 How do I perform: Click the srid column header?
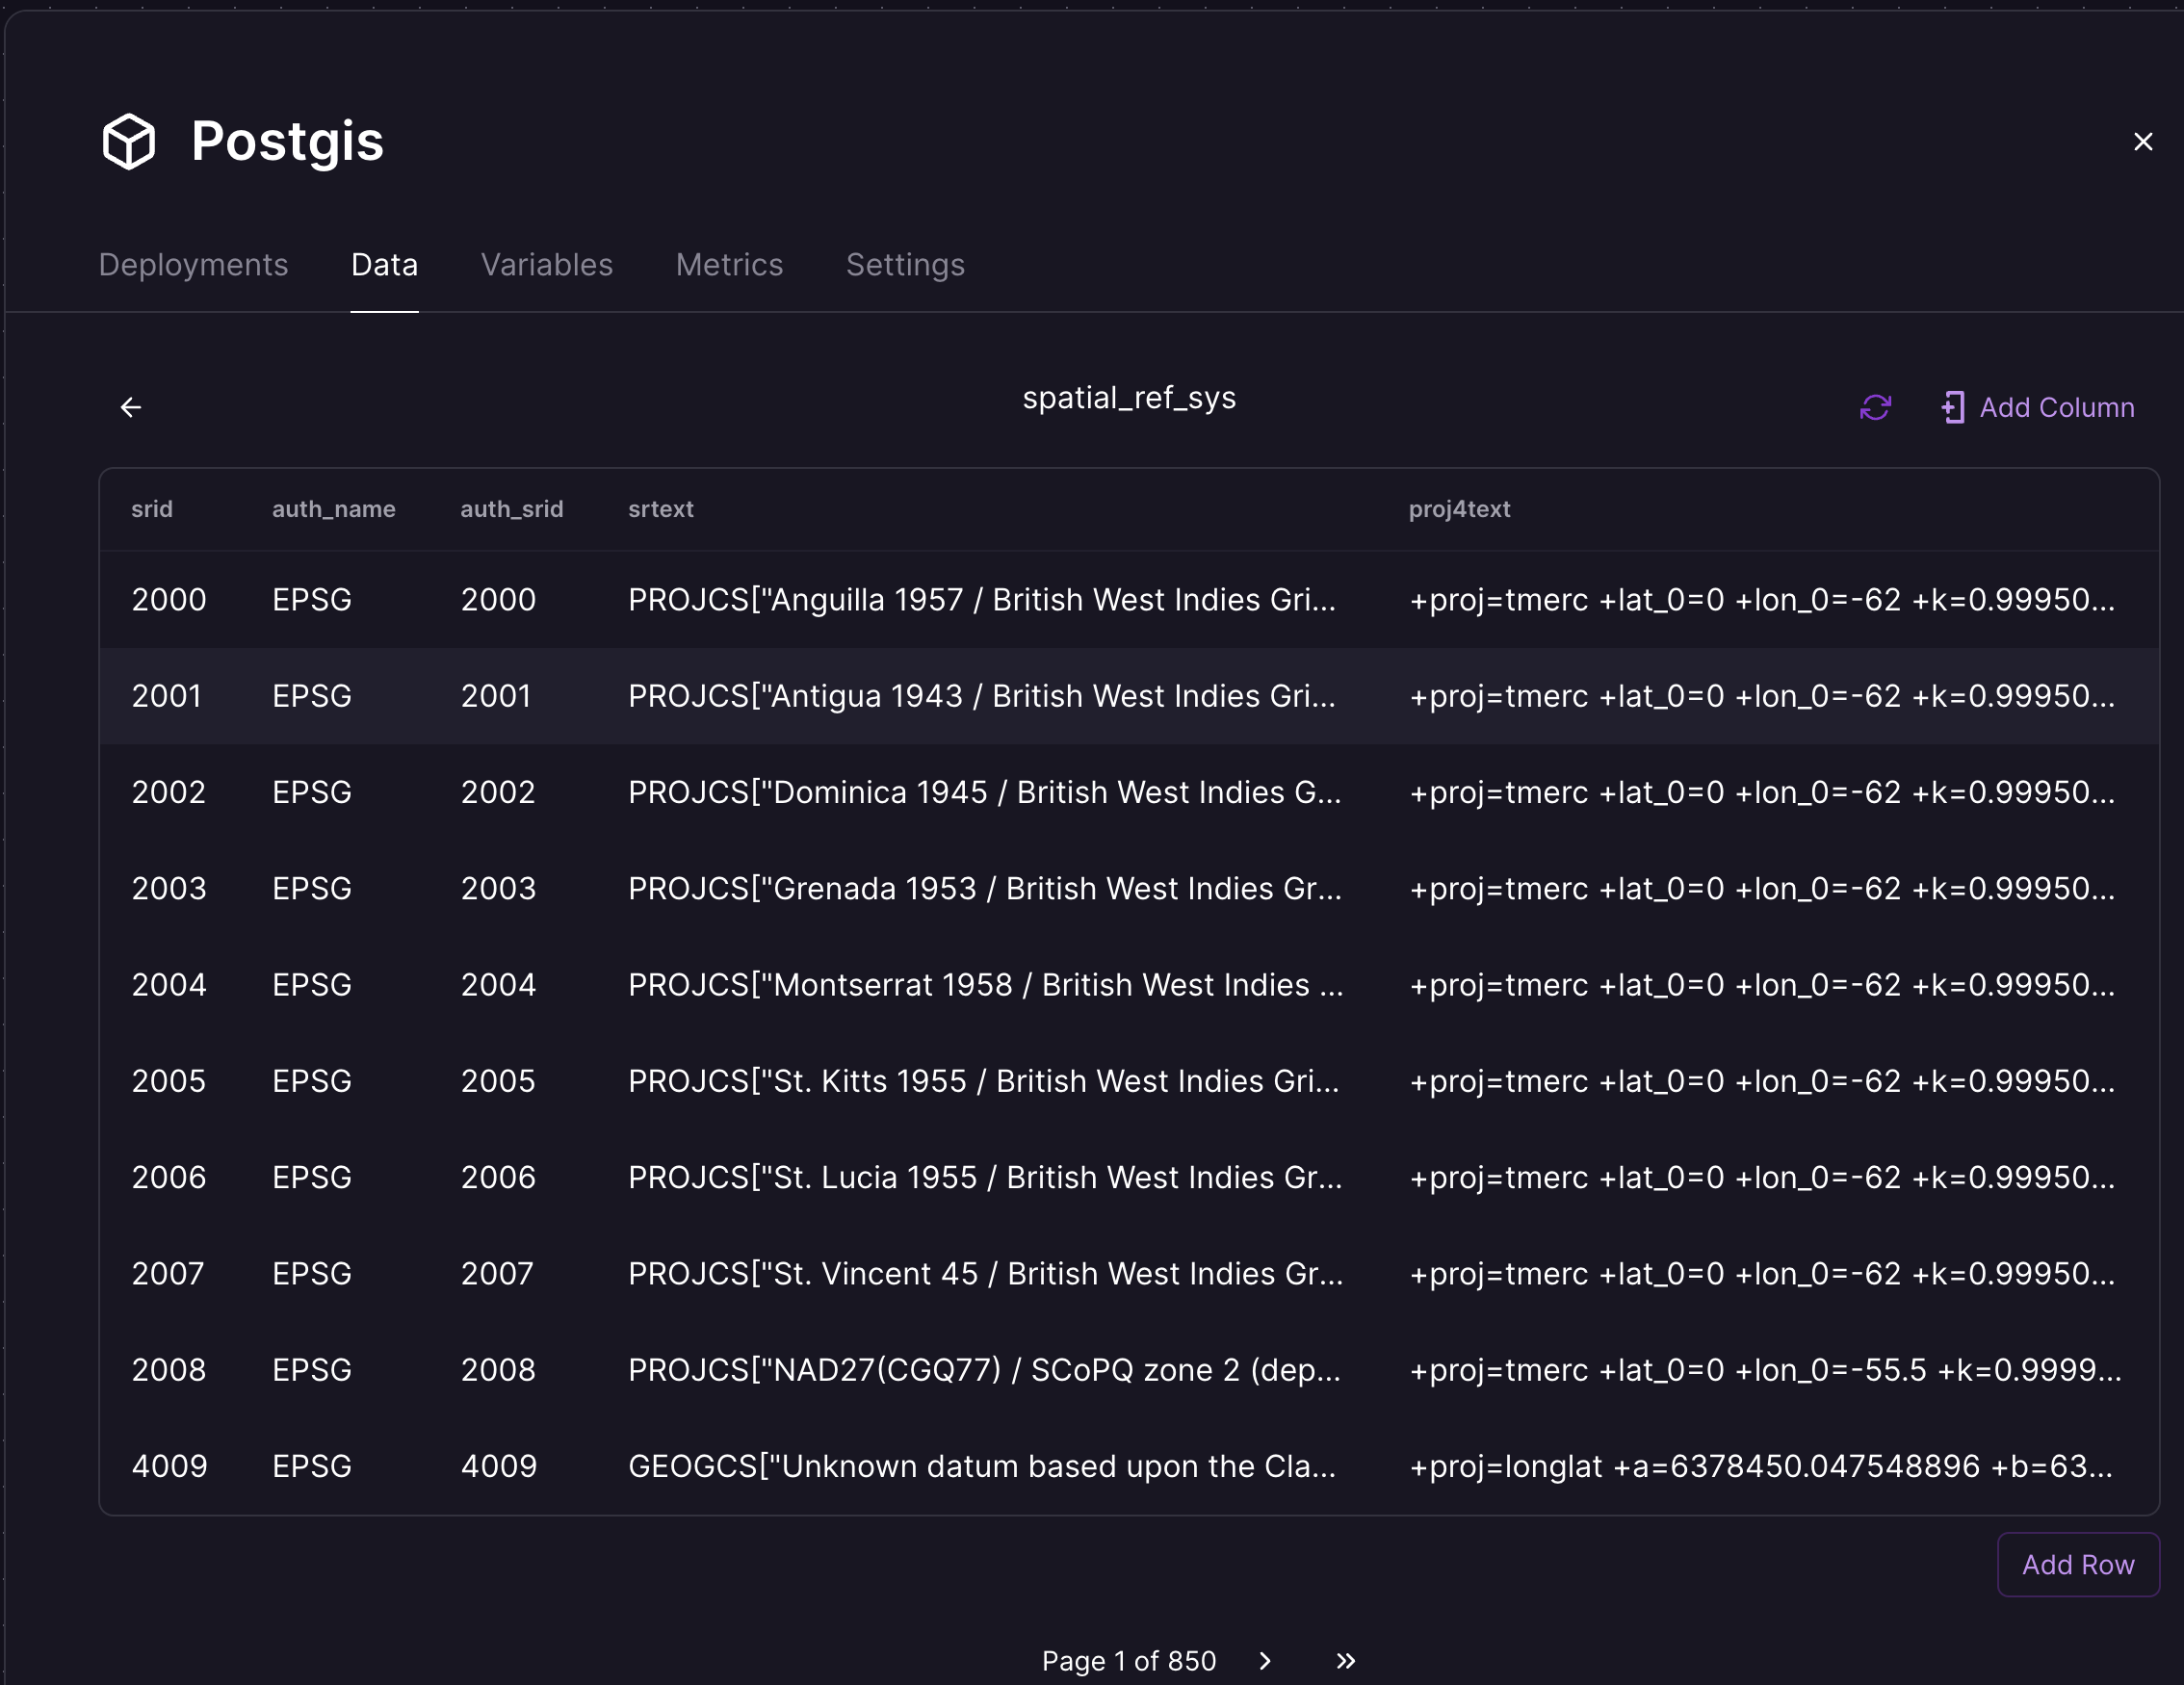pyautogui.click(x=152, y=509)
